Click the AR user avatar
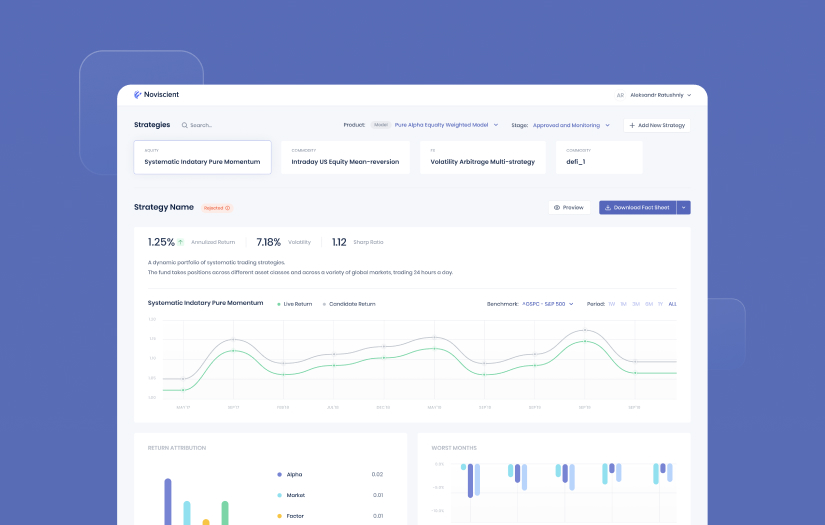Viewport: 825px width, 525px height. [x=620, y=95]
